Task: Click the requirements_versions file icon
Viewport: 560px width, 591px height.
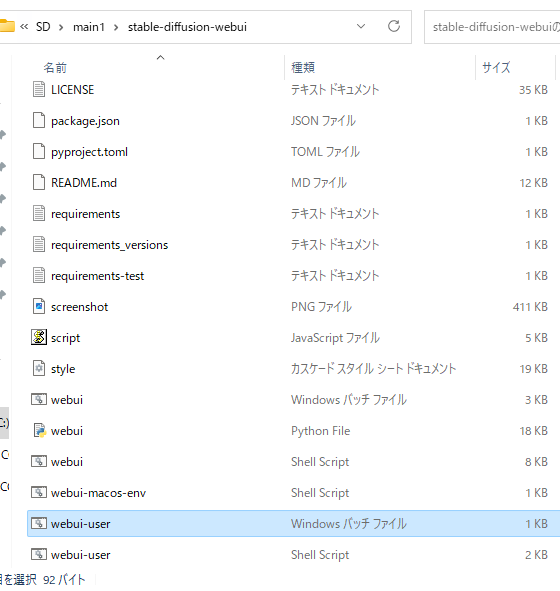Action: point(39,245)
